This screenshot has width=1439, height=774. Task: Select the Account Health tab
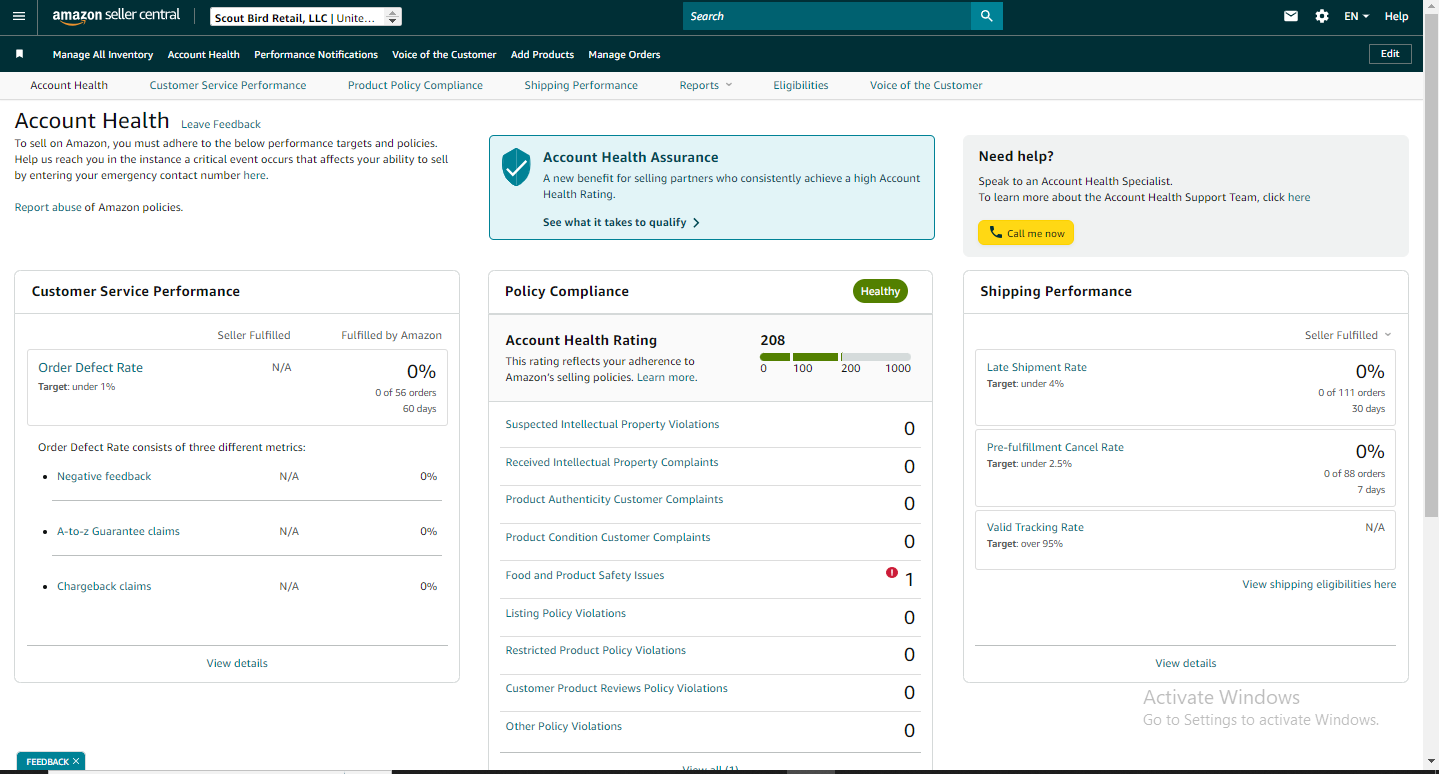(x=69, y=85)
